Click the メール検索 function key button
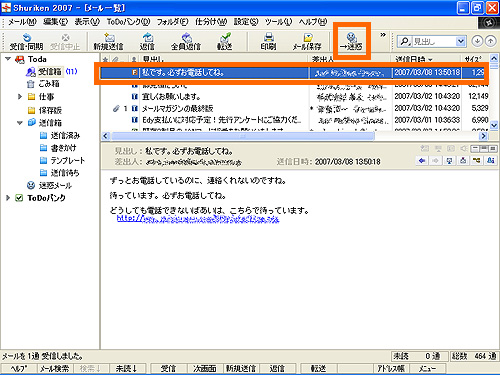Screen dimensions: 500x375 tap(55, 368)
